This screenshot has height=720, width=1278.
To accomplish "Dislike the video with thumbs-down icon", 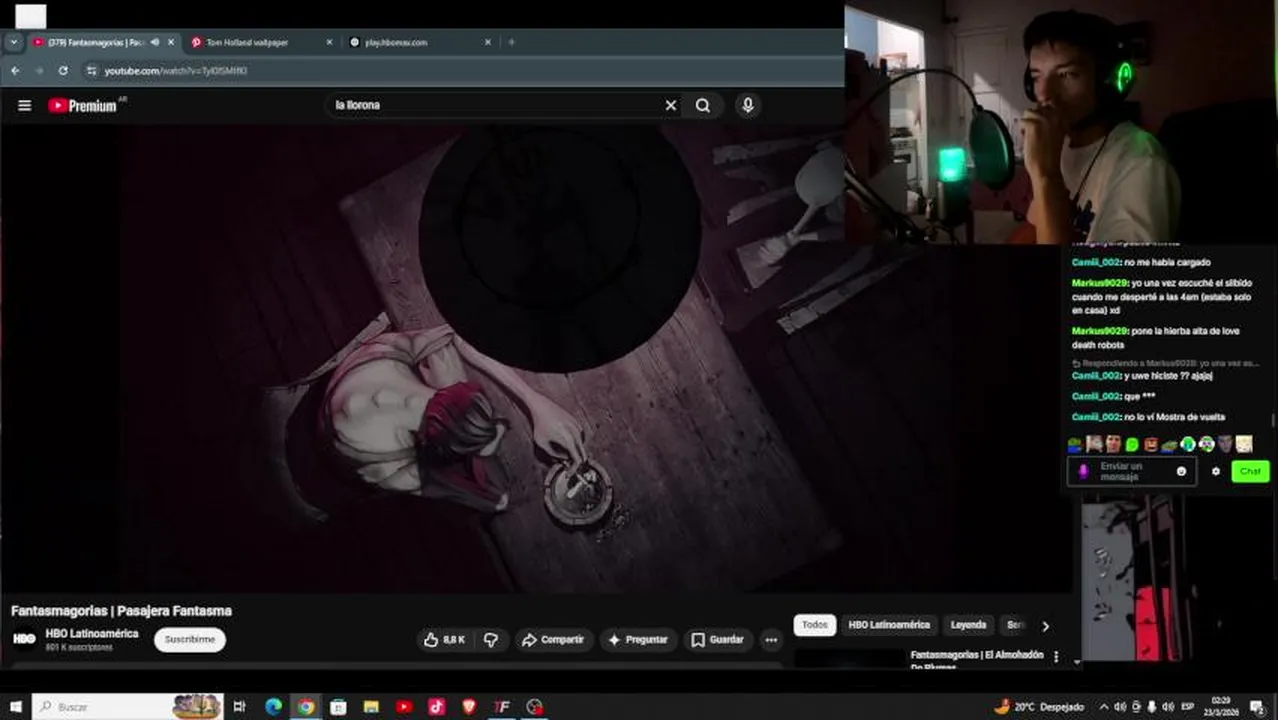I will (491, 640).
